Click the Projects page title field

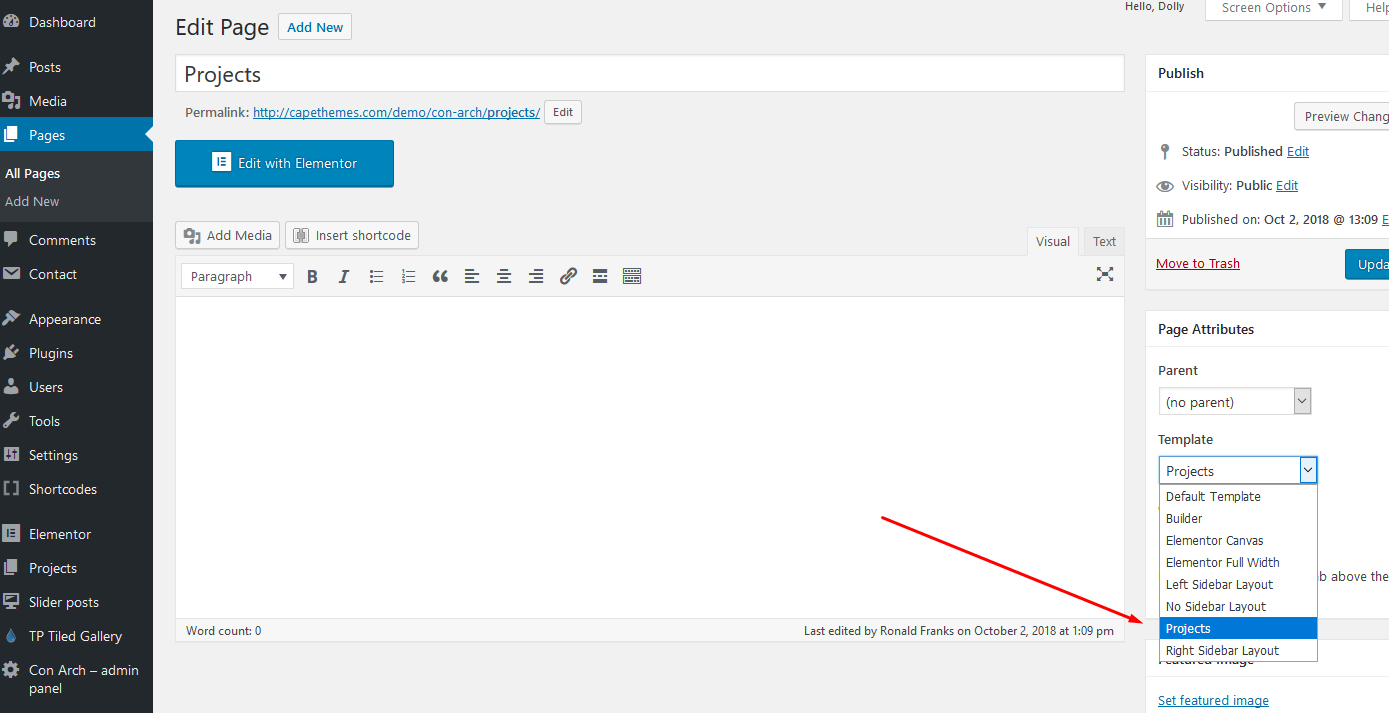point(649,75)
